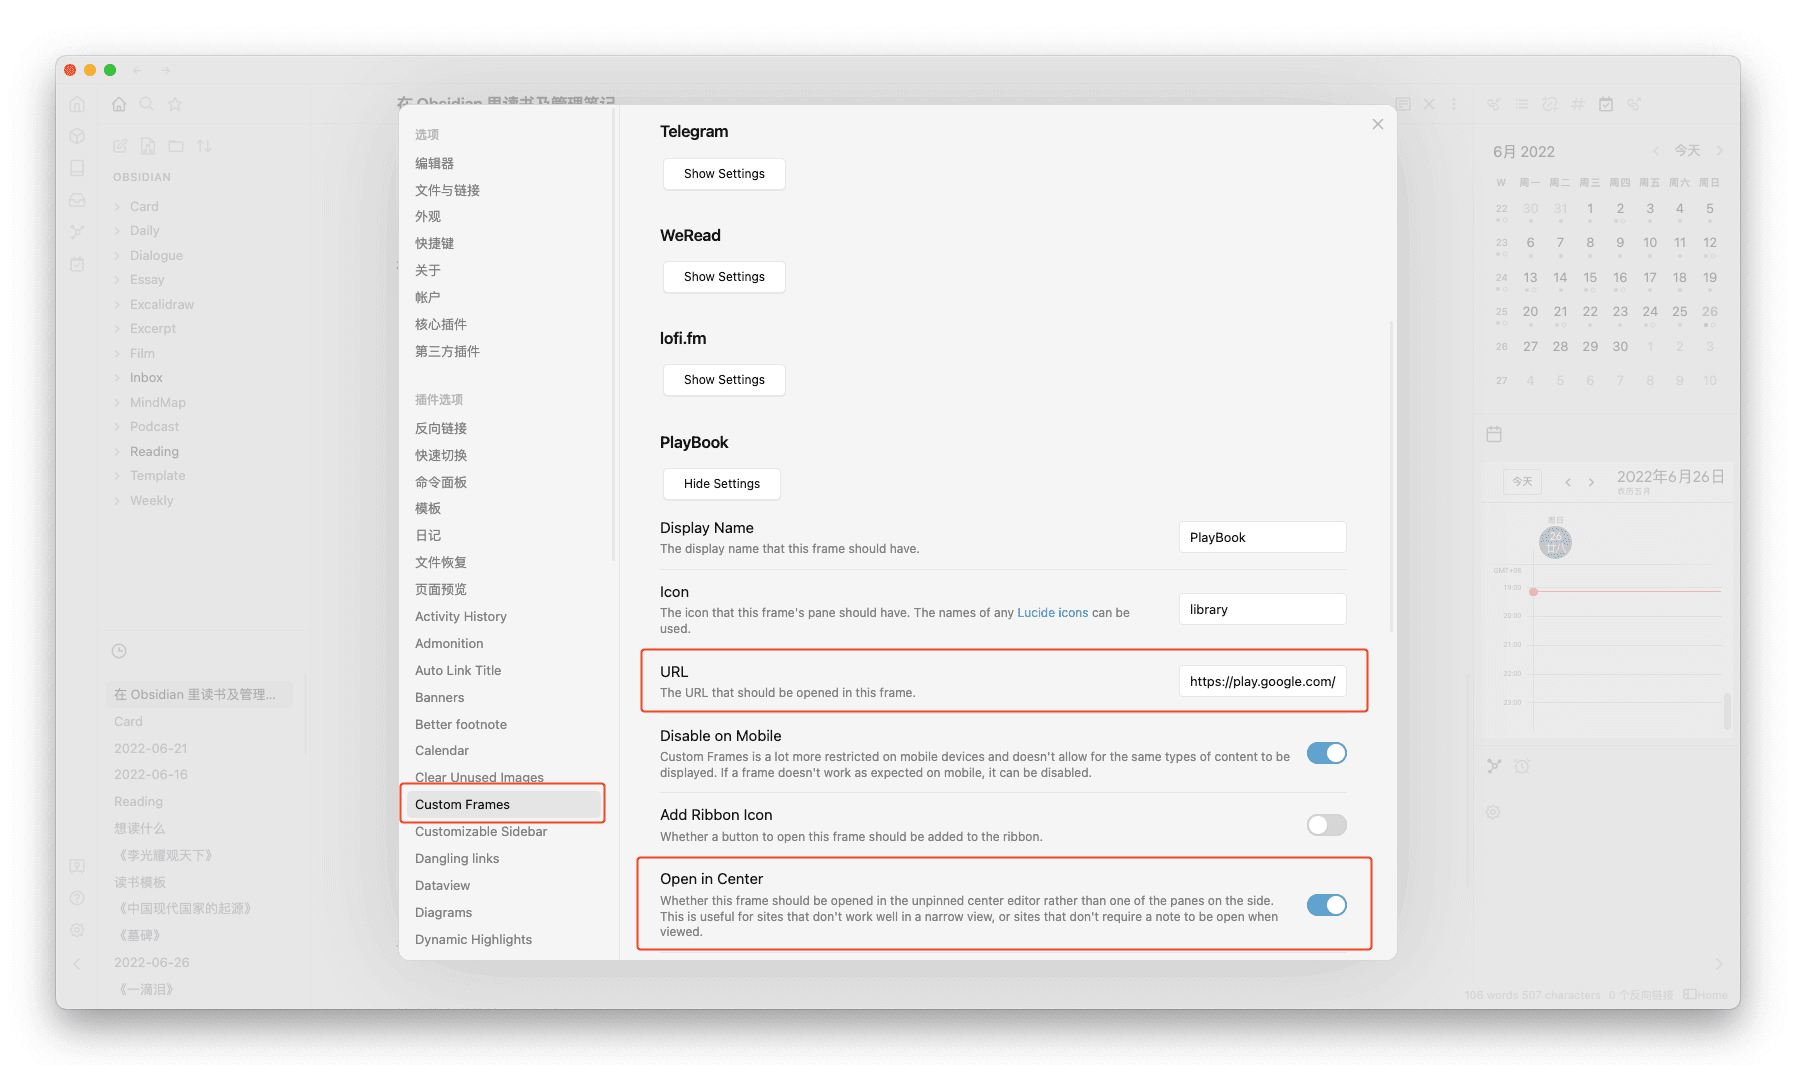The image size is (1796, 1065).
Task: Open 核心插件 settings section
Action: [x=440, y=324]
